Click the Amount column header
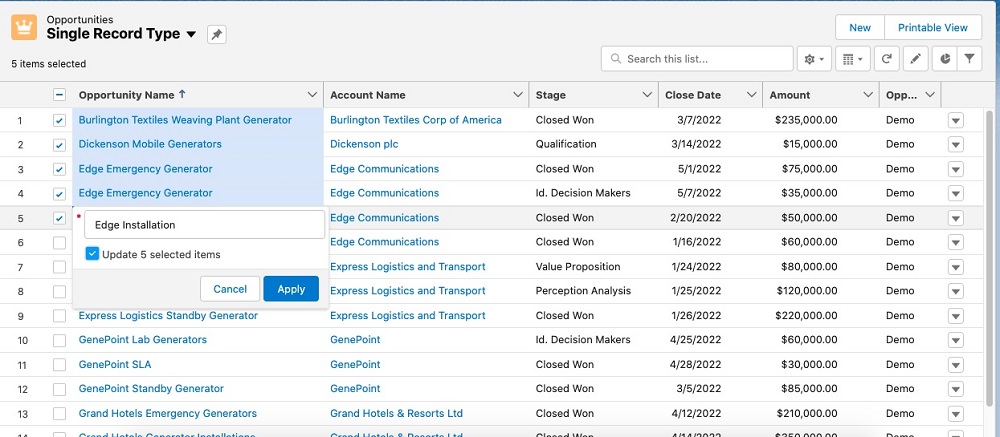 [790, 95]
